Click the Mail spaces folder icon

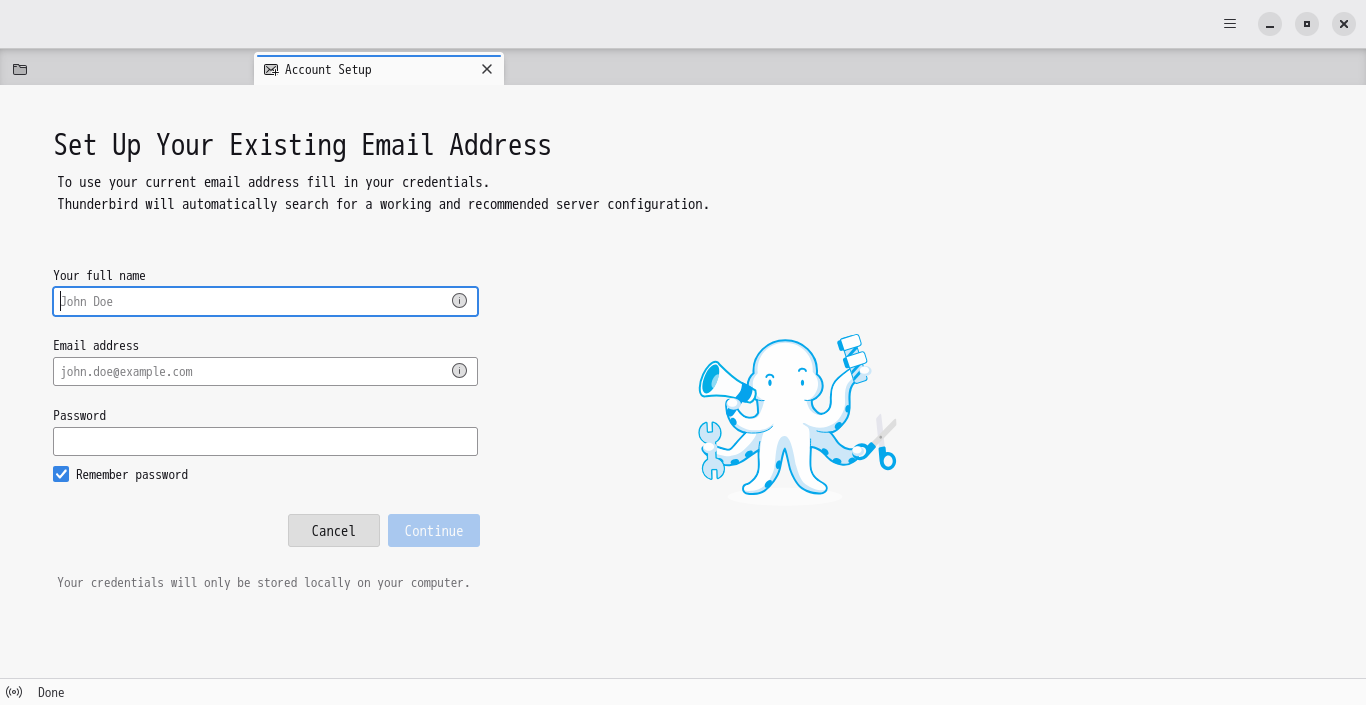click(19, 69)
